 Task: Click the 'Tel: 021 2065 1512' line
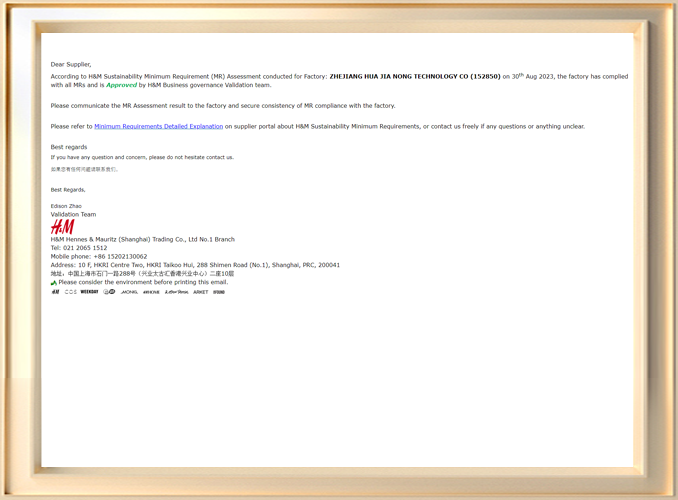[79, 248]
